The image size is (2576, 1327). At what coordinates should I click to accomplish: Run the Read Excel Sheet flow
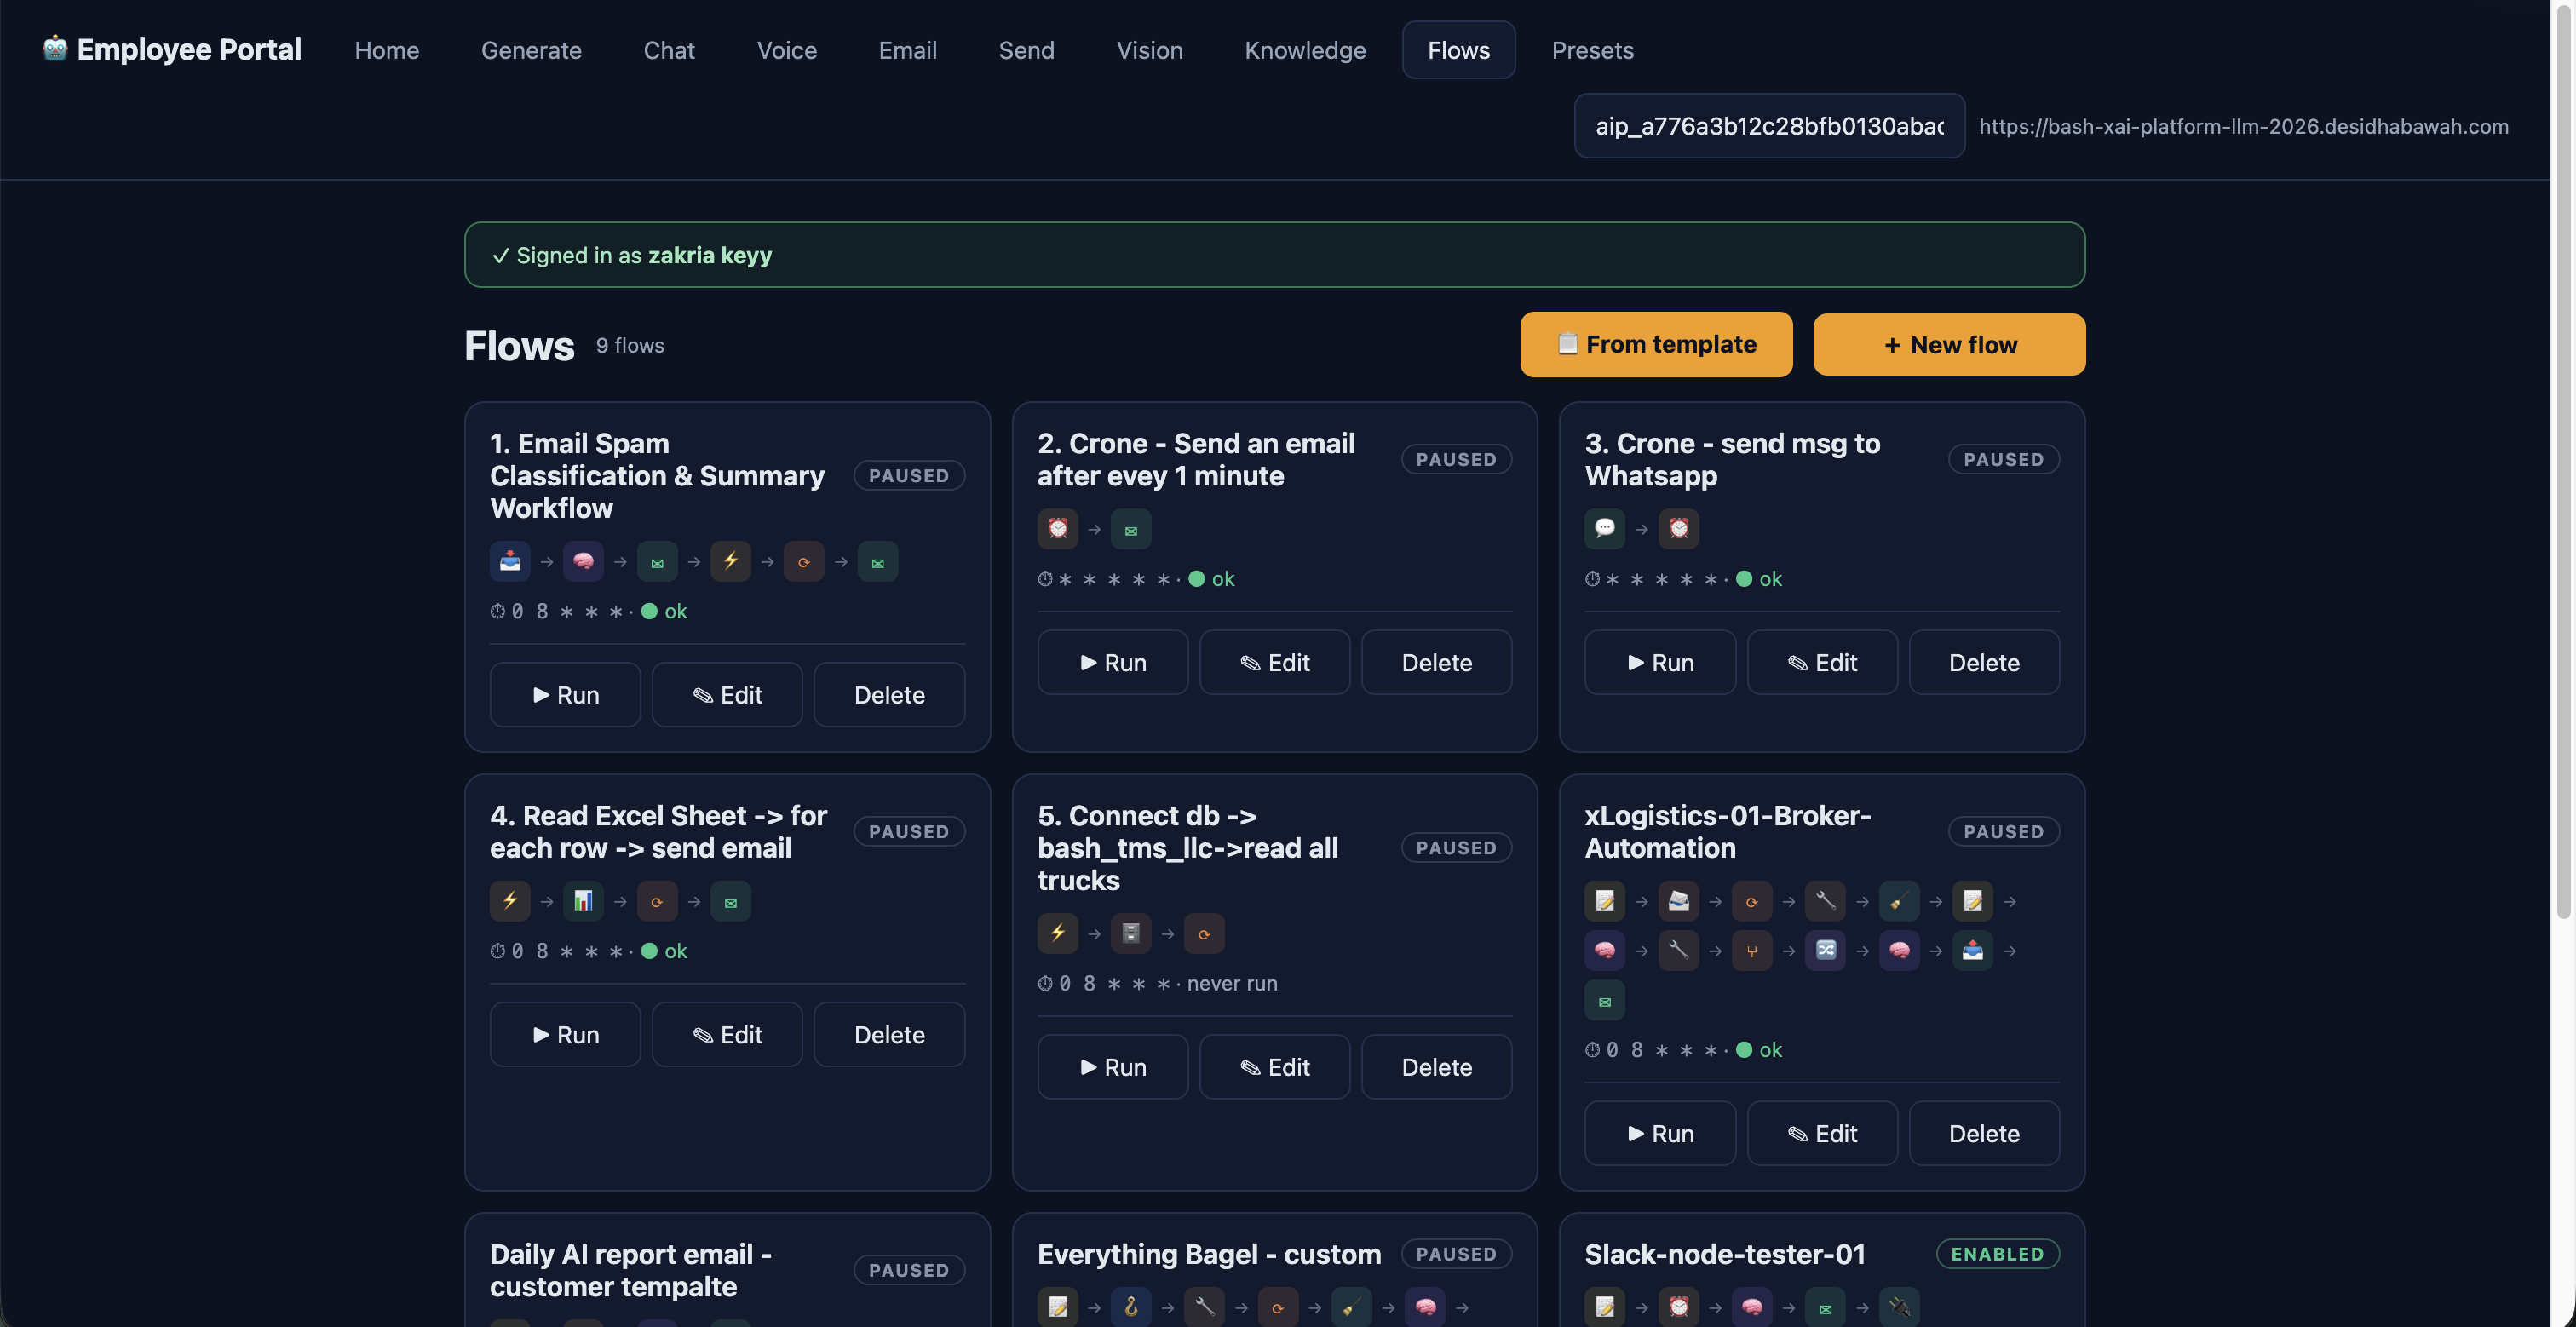[565, 1035]
